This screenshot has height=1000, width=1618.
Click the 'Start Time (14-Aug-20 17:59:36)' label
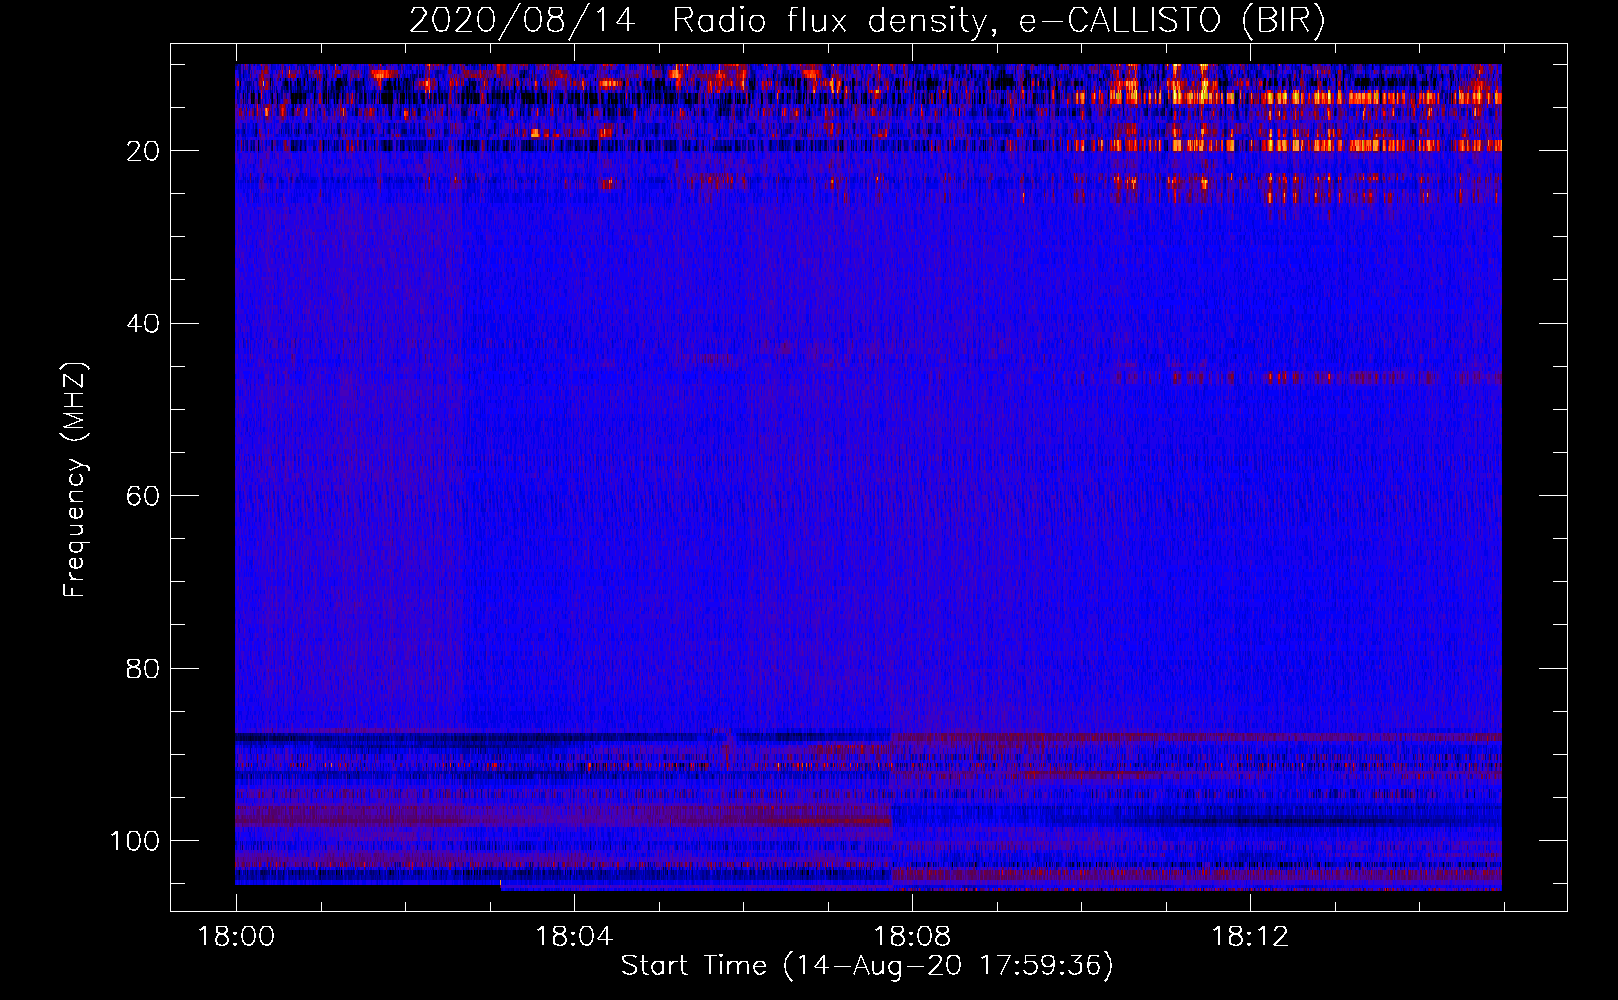pyautogui.click(x=867, y=966)
